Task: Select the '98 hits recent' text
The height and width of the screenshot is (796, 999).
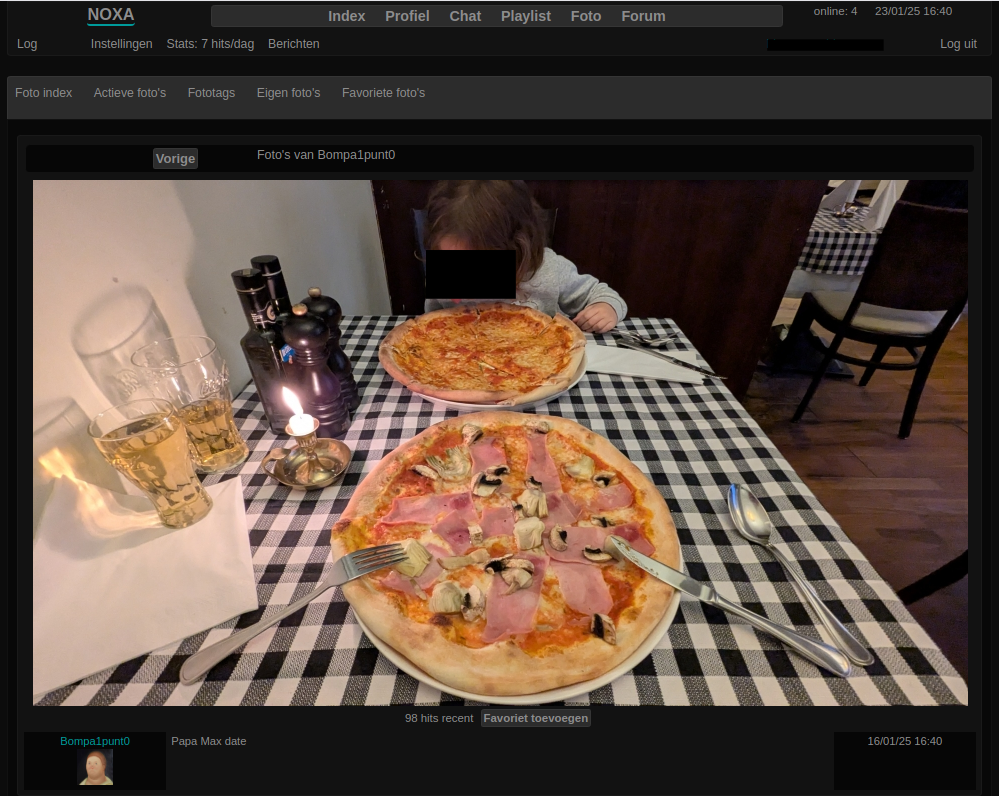Action: tap(439, 718)
